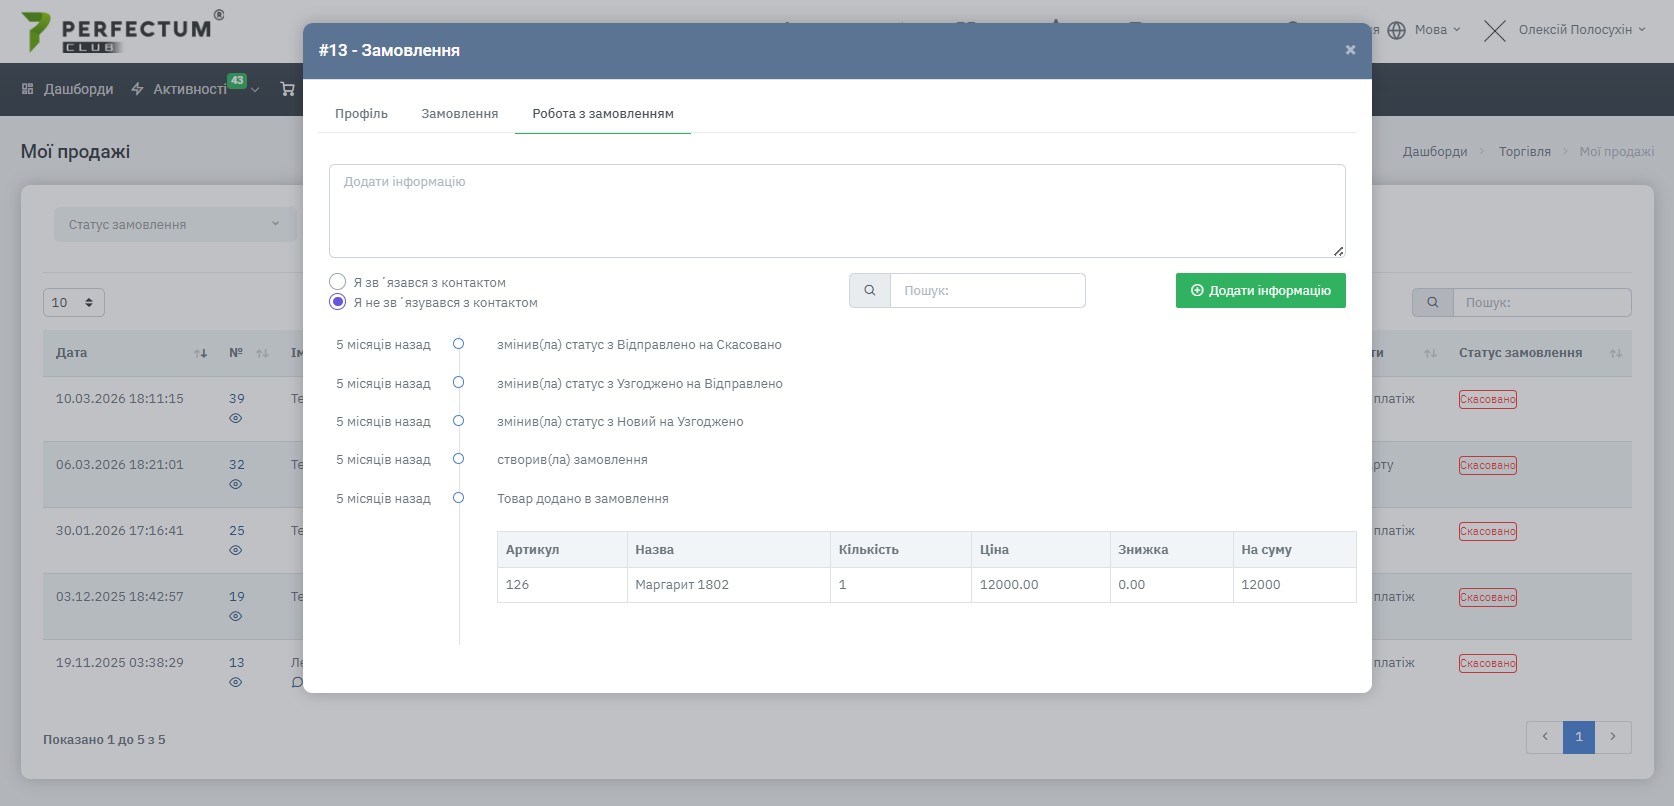Viewport: 1674px width, 806px height.
Task: Click the eye icon under order 19
Action: point(236,616)
